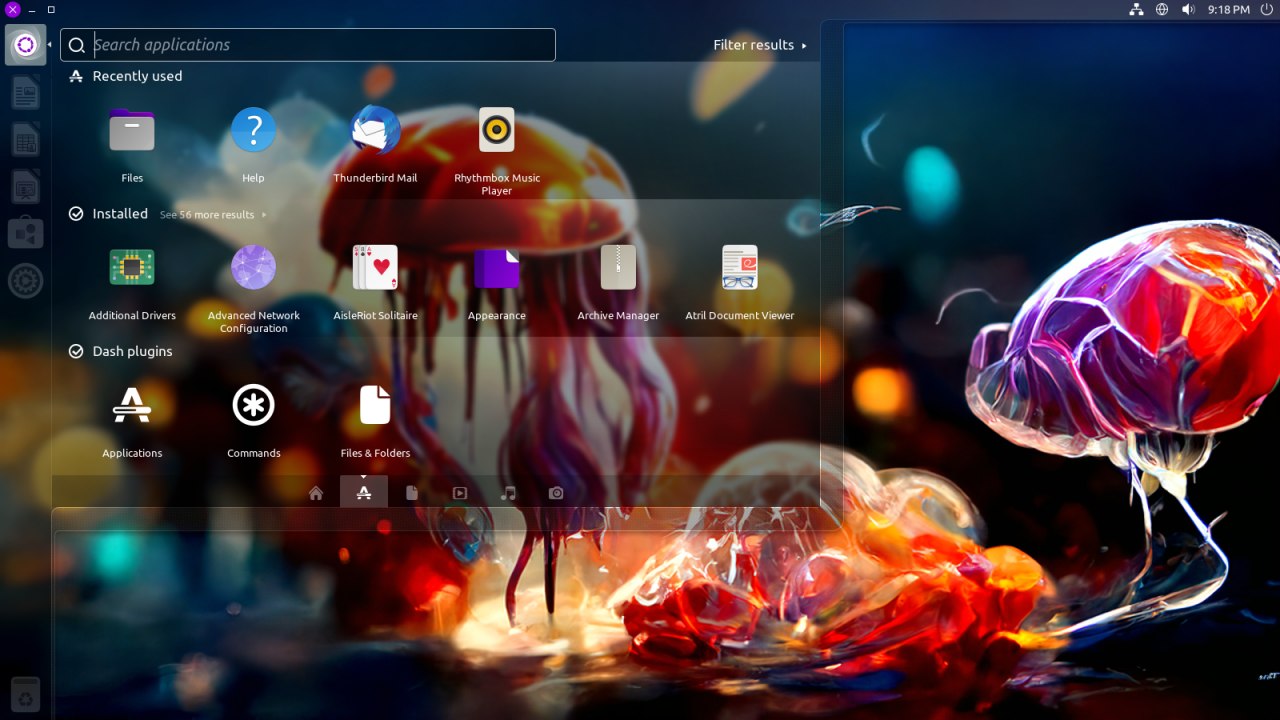Switch to the Applications lens
The width and height of the screenshot is (1280, 720).
[364, 493]
